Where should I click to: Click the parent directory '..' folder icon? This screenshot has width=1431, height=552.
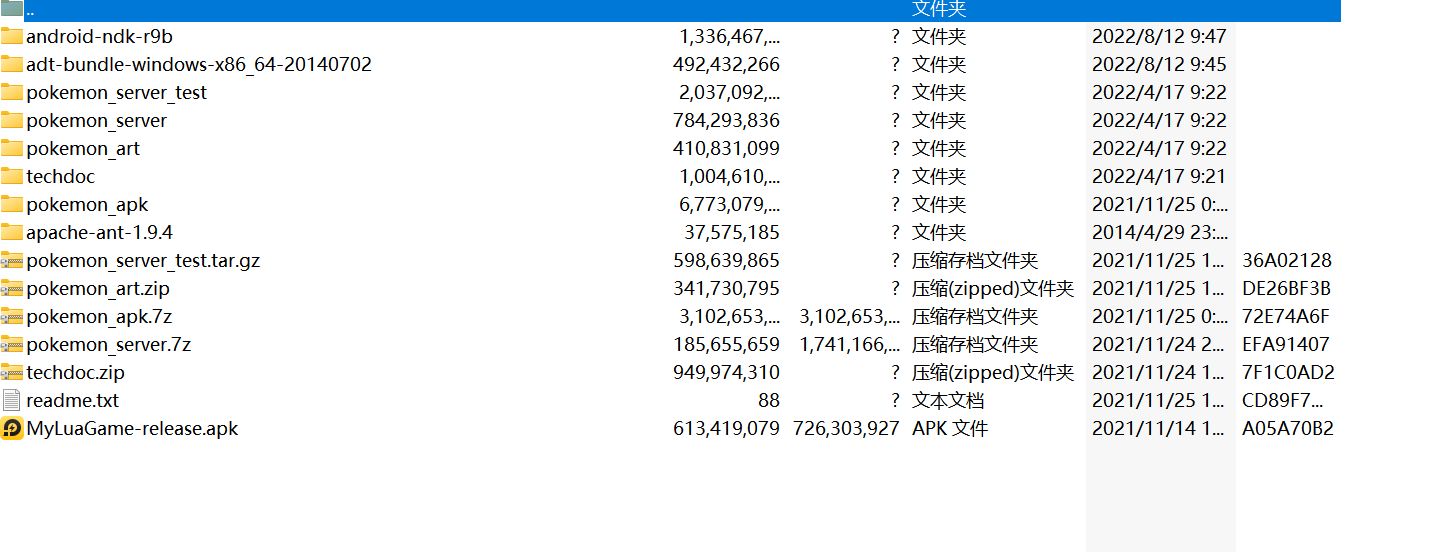click(x=12, y=9)
